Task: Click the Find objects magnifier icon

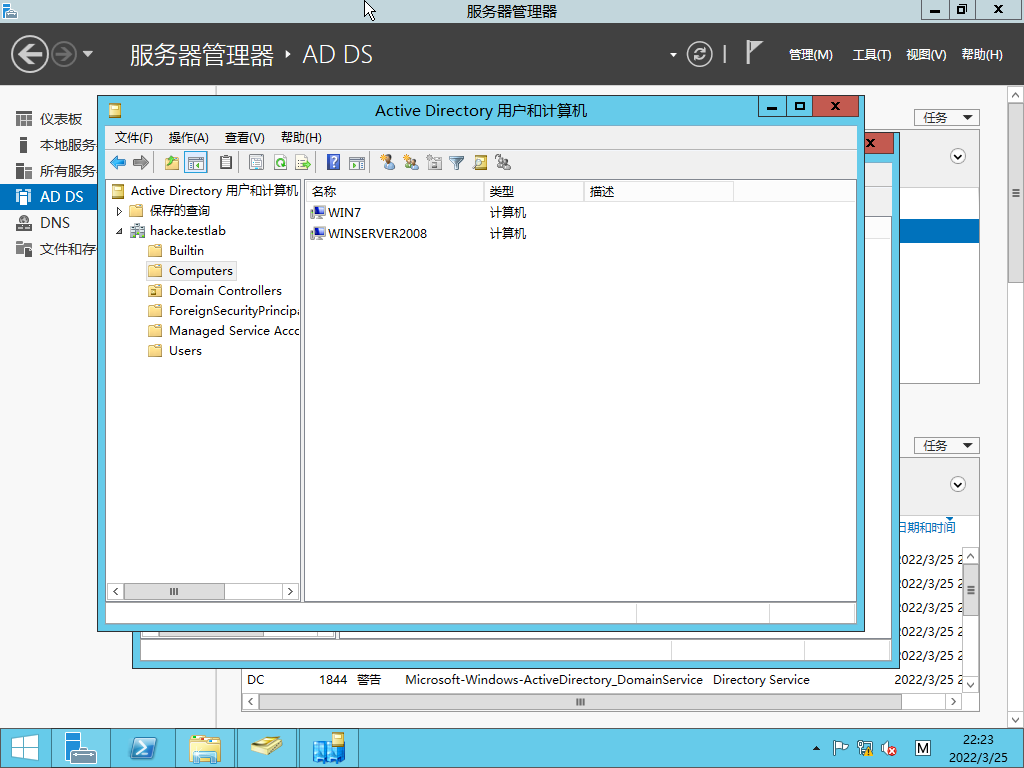Action: 480,163
